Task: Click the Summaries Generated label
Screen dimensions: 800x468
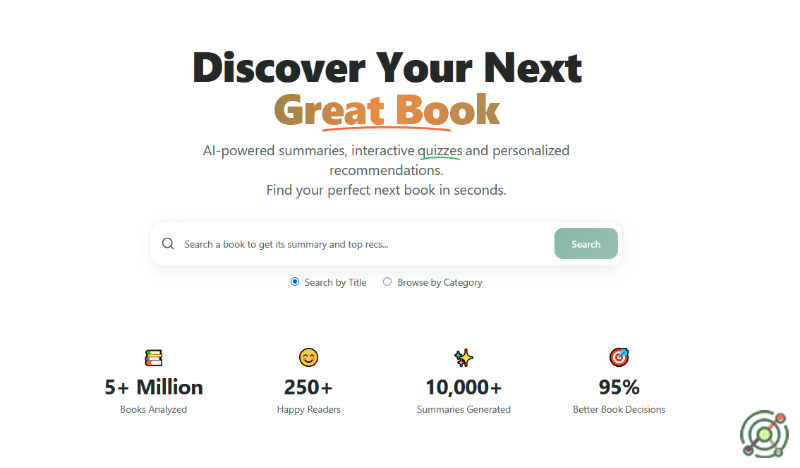Action: point(463,409)
